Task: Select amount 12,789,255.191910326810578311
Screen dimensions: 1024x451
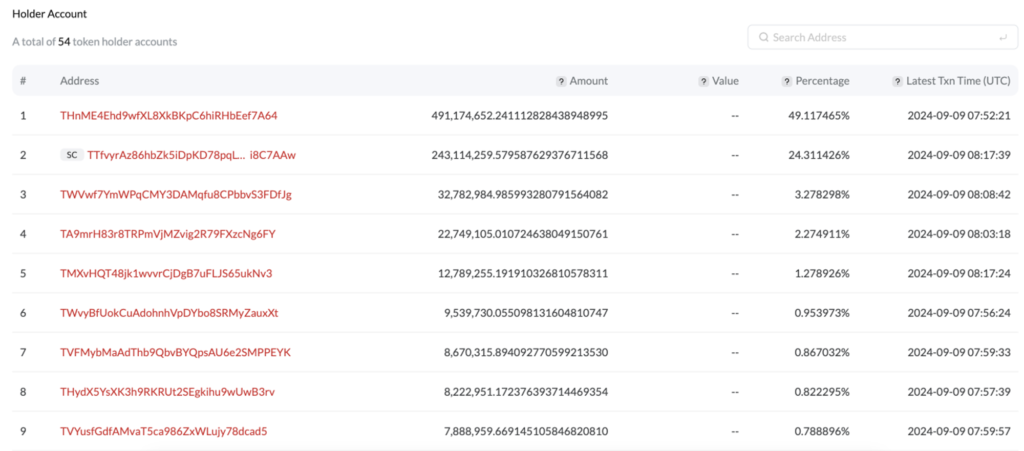Action: point(523,273)
